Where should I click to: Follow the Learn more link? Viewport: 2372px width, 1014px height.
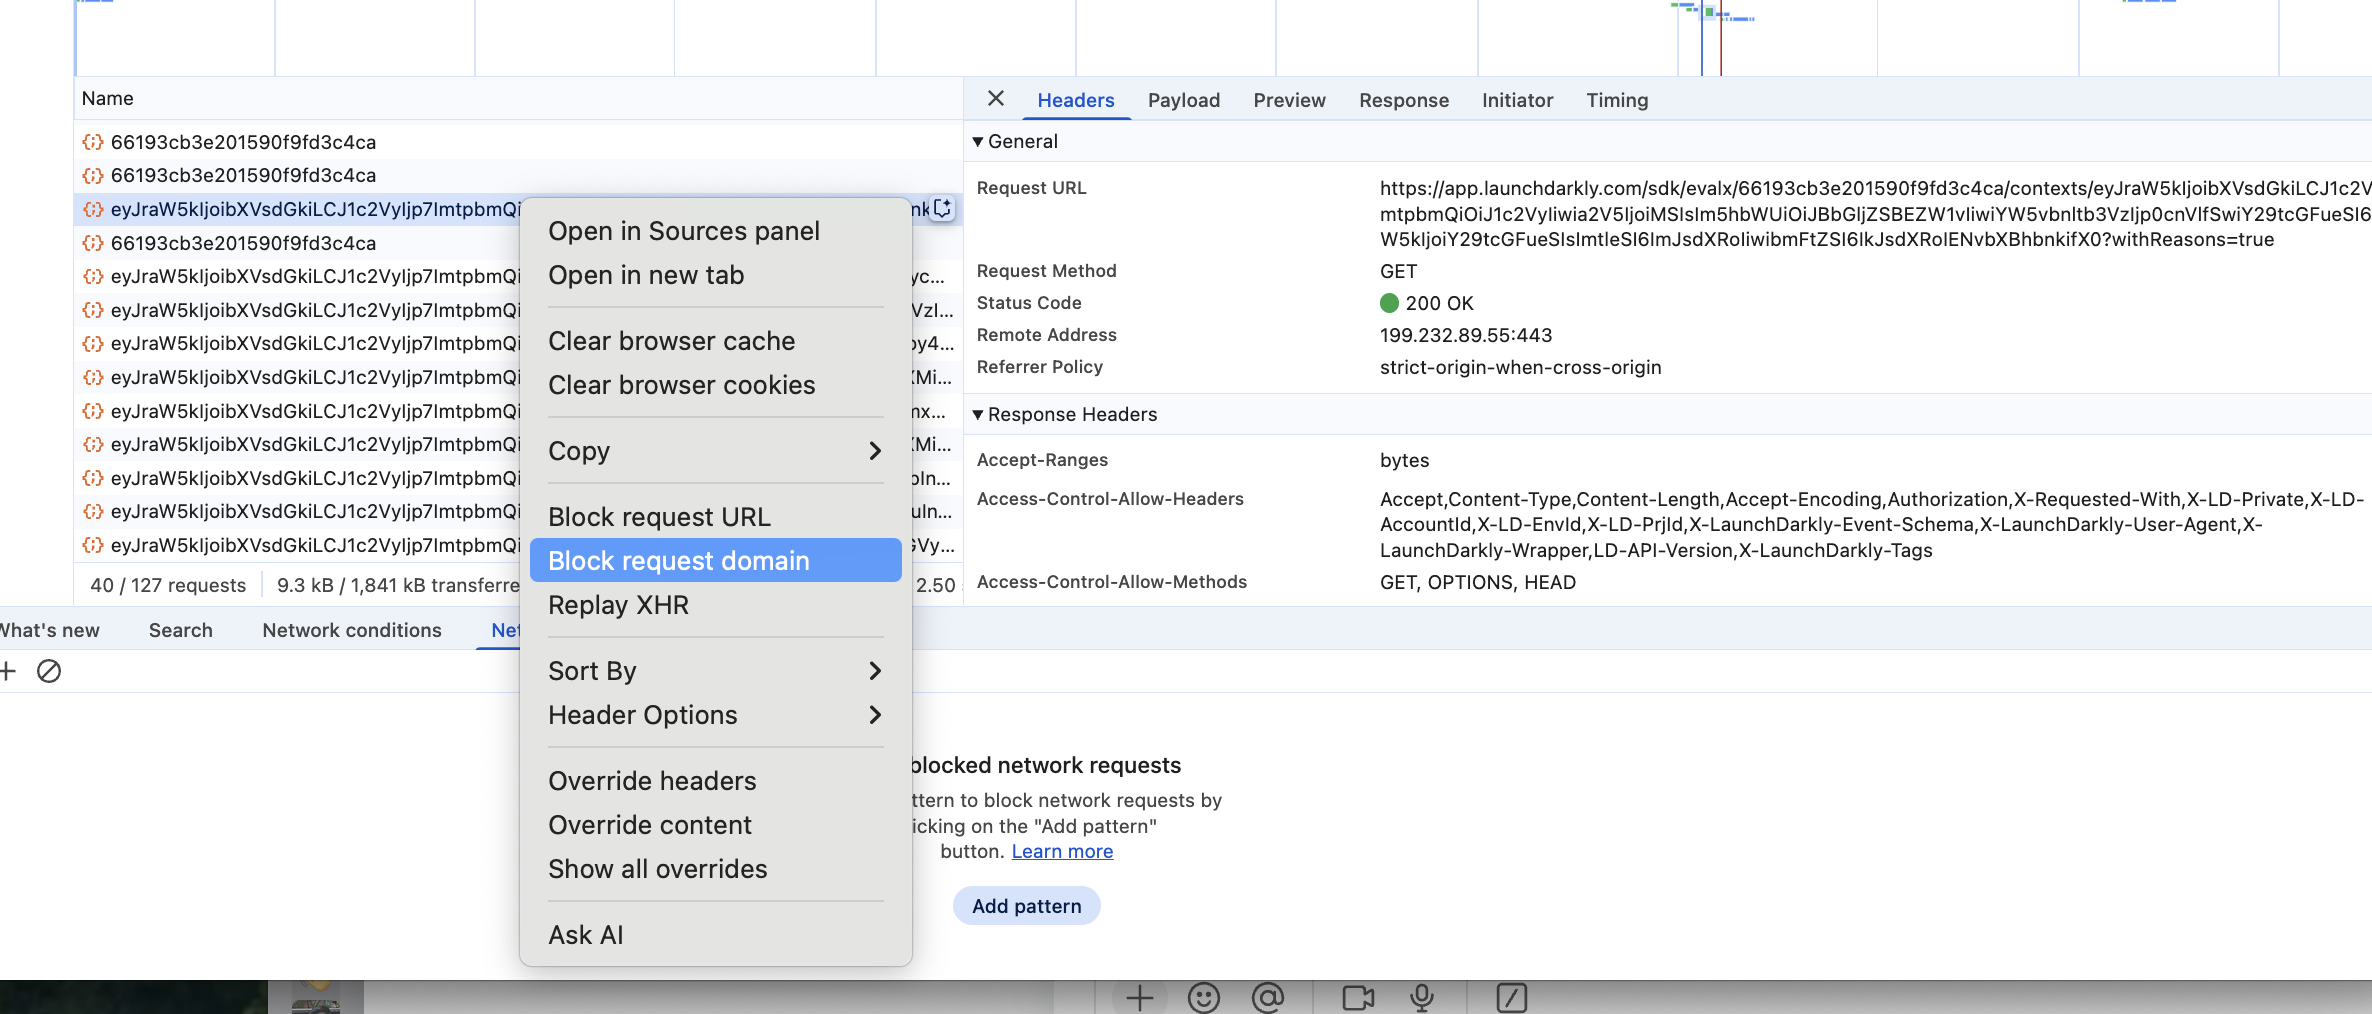1062,851
